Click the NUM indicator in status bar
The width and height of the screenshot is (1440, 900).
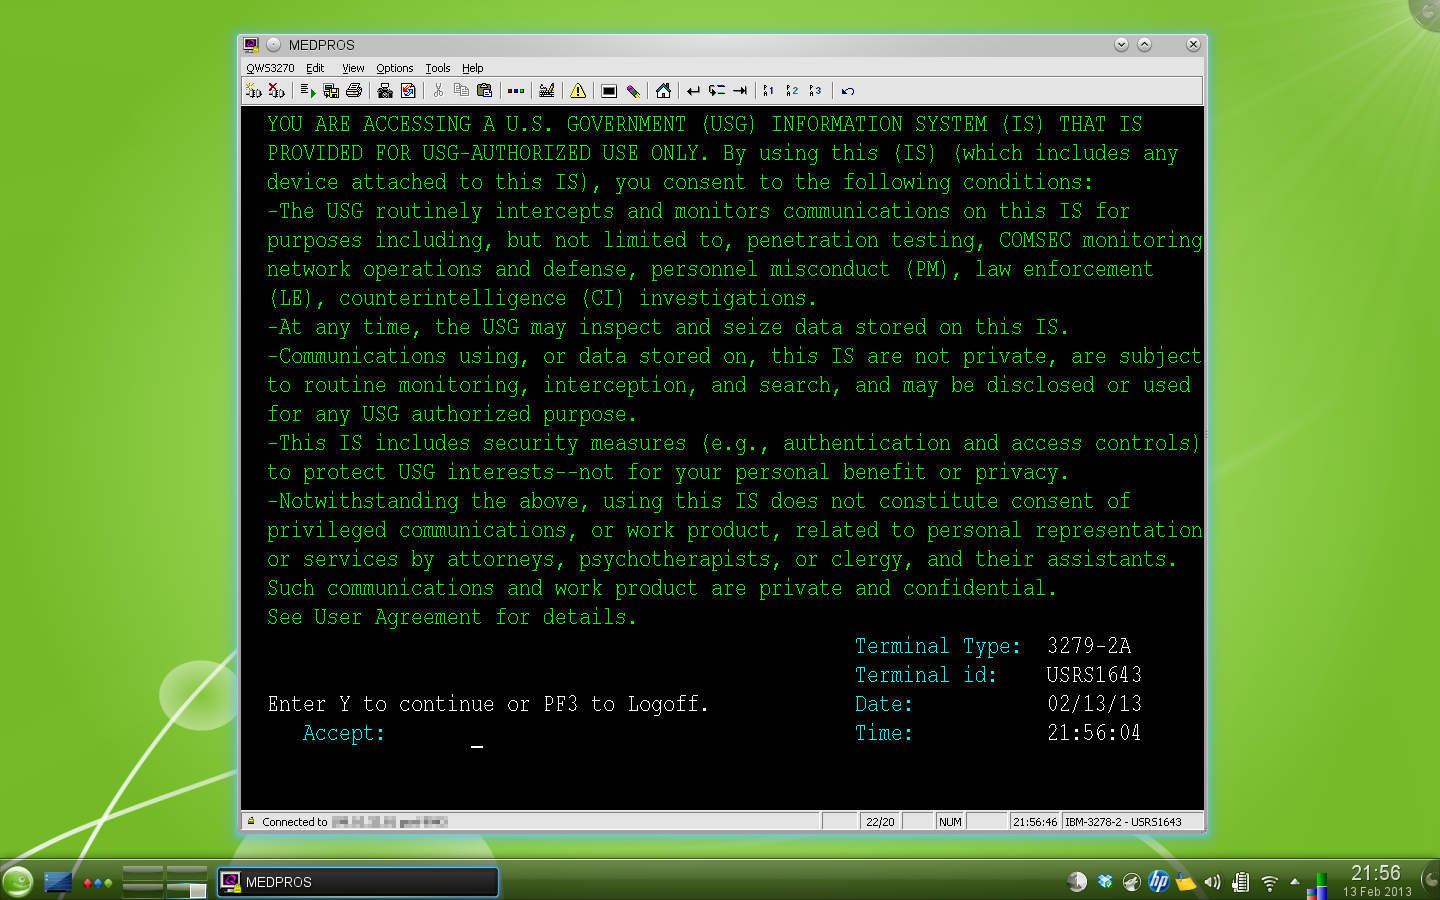point(950,822)
